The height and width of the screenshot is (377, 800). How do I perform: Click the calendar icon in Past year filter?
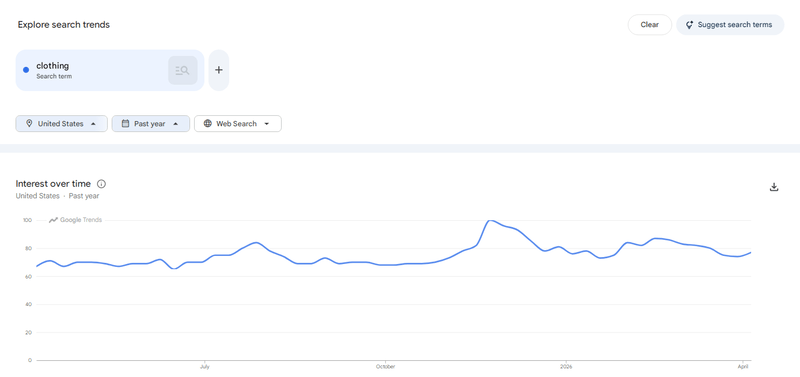(x=125, y=123)
